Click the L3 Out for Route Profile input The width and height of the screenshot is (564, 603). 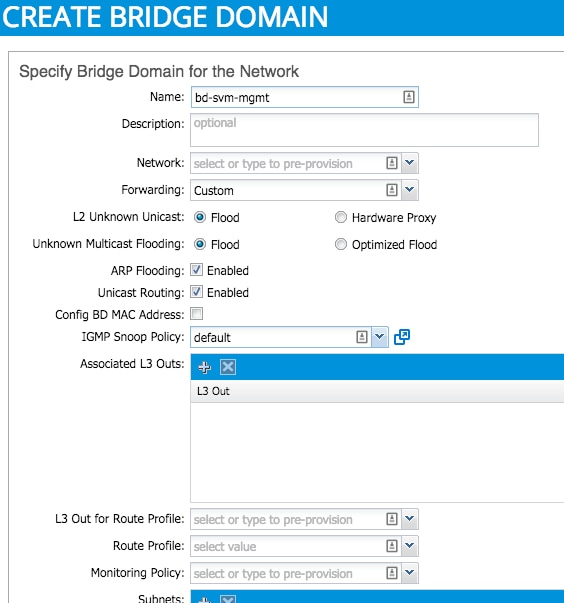point(296,519)
